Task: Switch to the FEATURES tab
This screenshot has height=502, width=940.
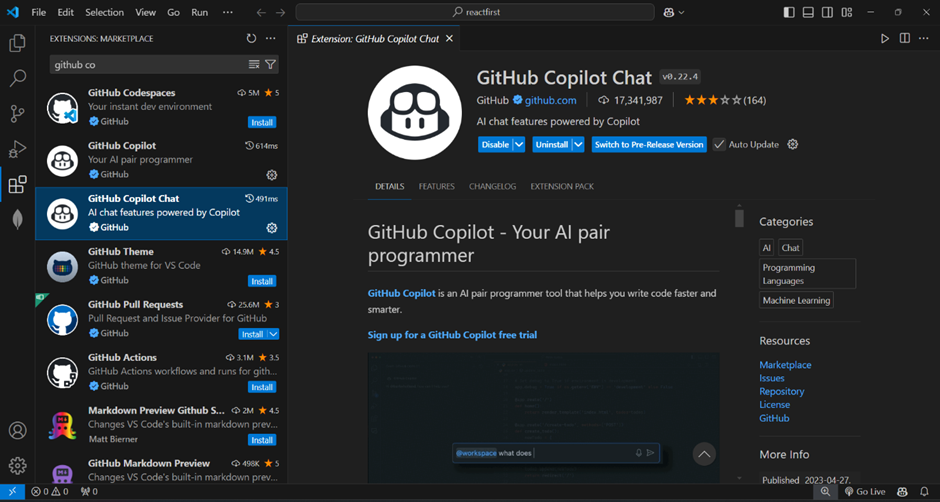Action: (x=436, y=187)
